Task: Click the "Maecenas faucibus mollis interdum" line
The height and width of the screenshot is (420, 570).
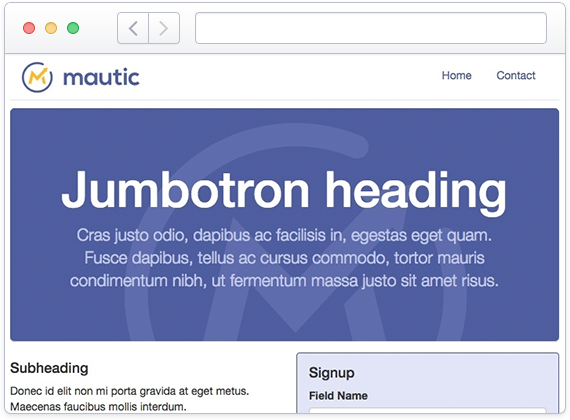Action: [x=98, y=407]
